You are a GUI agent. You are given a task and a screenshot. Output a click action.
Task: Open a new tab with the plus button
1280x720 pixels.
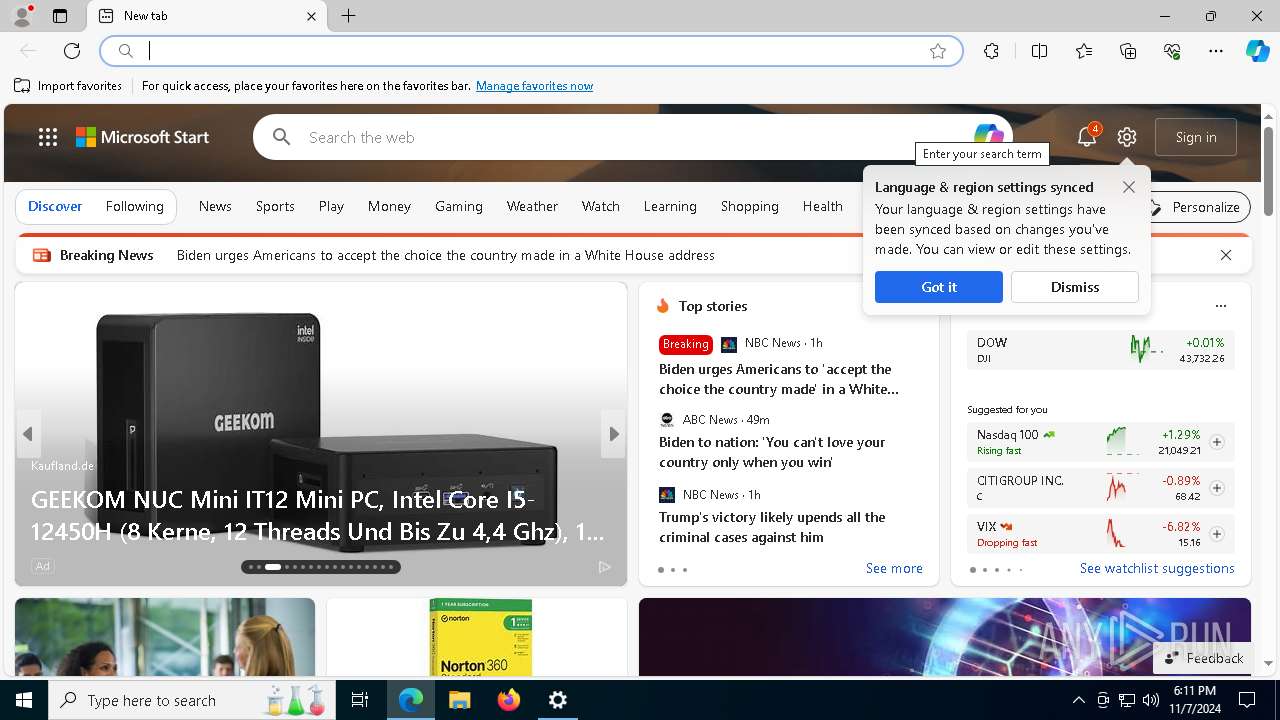tap(348, 16)
